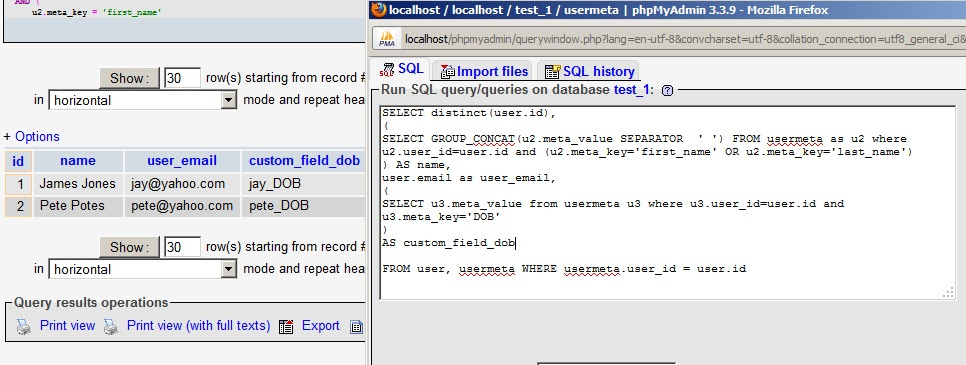
Task: Sort by the id column header
Action: click(x=18, y=161)
